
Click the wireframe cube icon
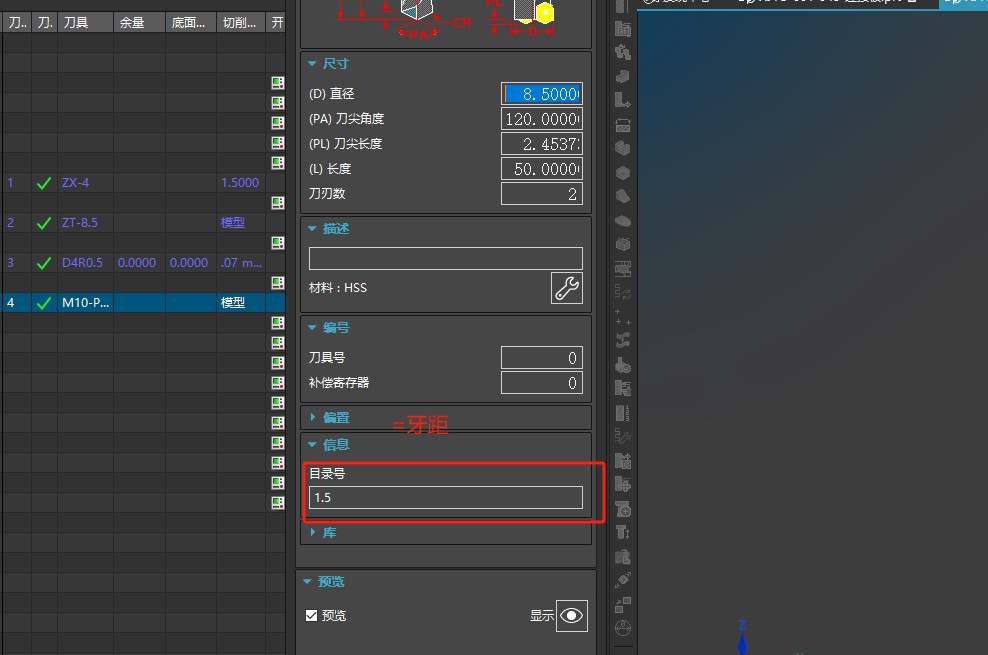[x=623, y=244]
